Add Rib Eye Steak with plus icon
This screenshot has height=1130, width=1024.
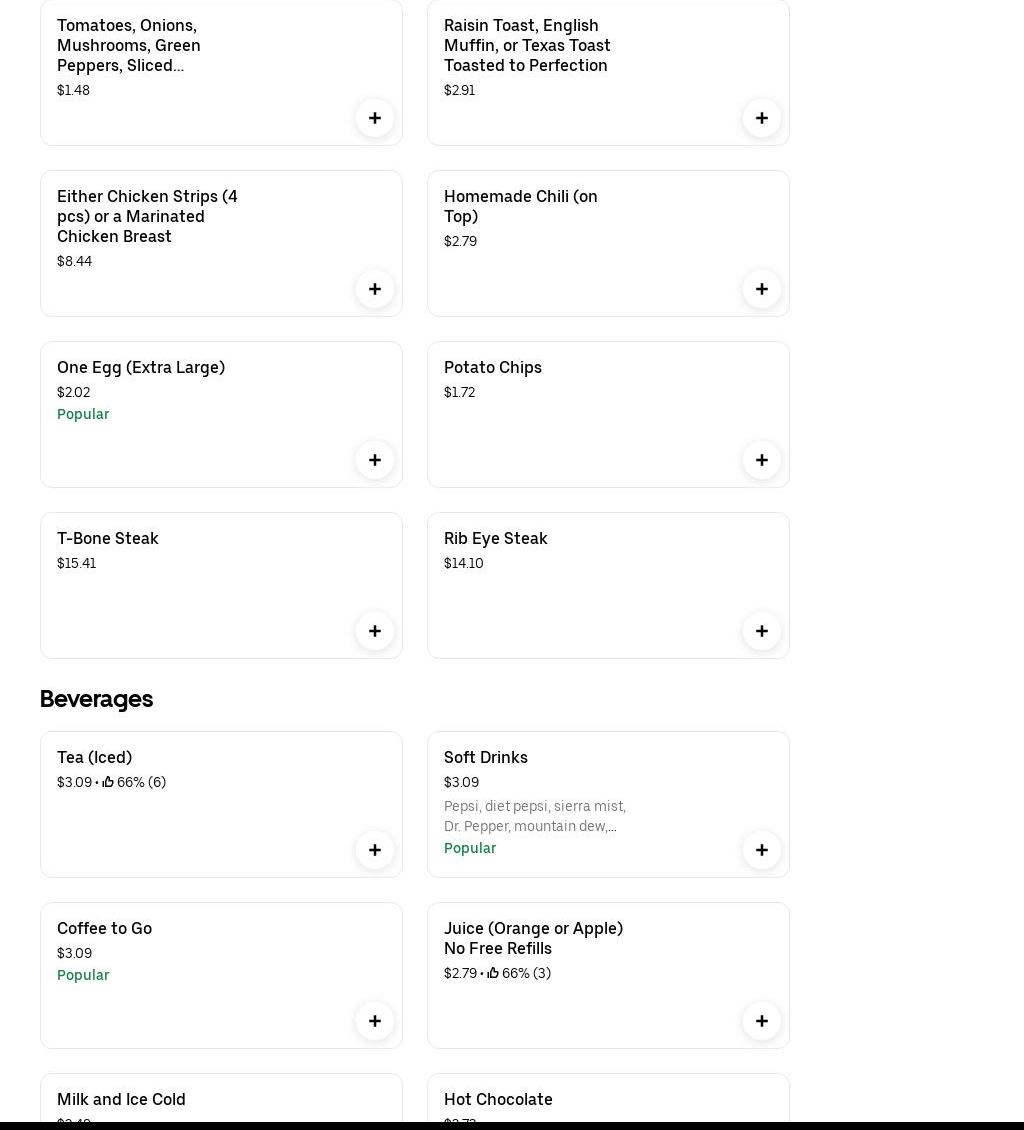pyautogui.click(x=762, y=631)
